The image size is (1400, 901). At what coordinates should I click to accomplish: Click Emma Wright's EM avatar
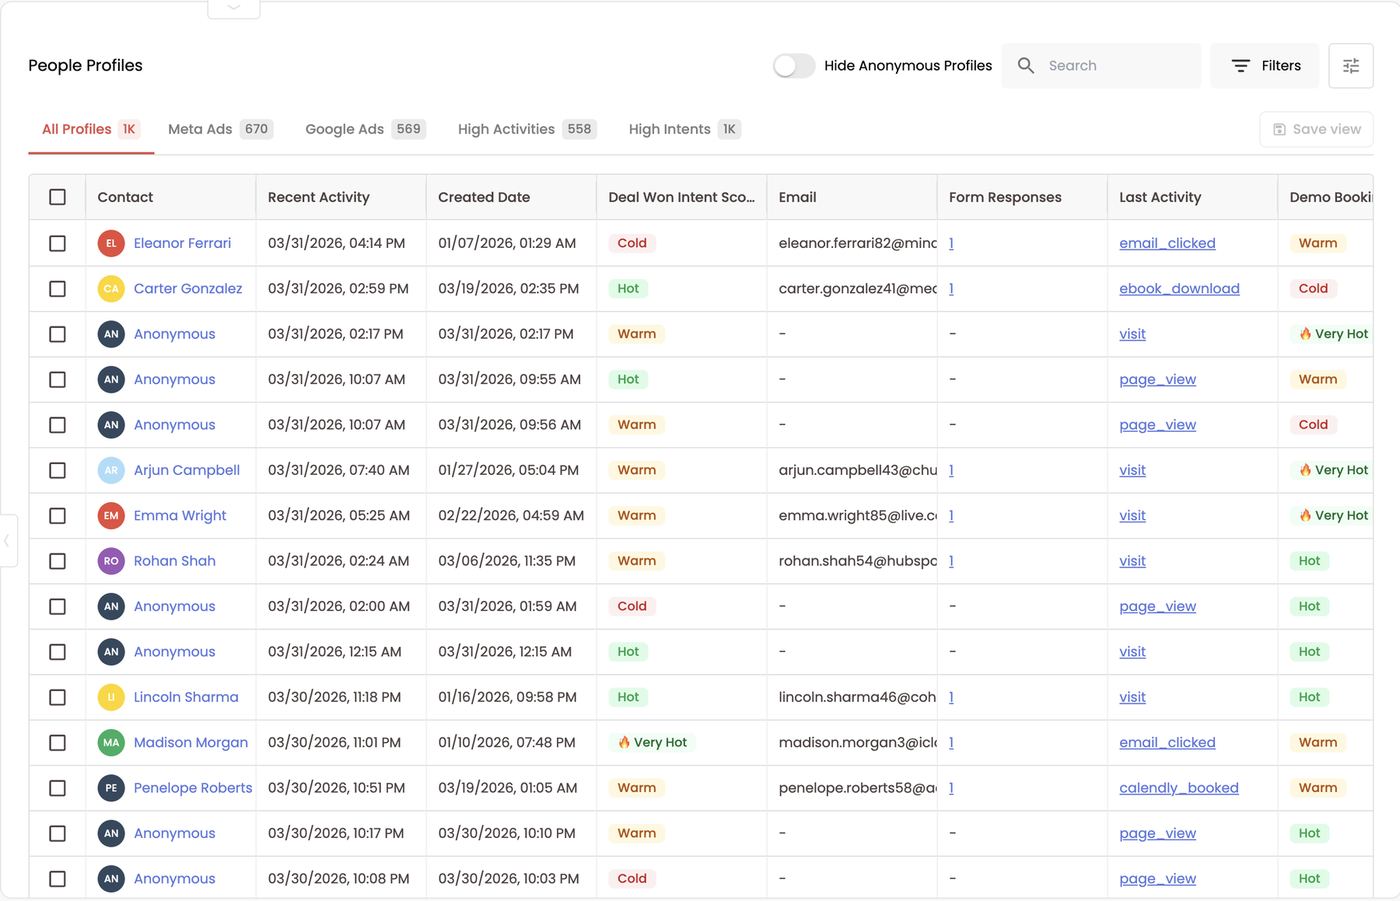(111, 516)
